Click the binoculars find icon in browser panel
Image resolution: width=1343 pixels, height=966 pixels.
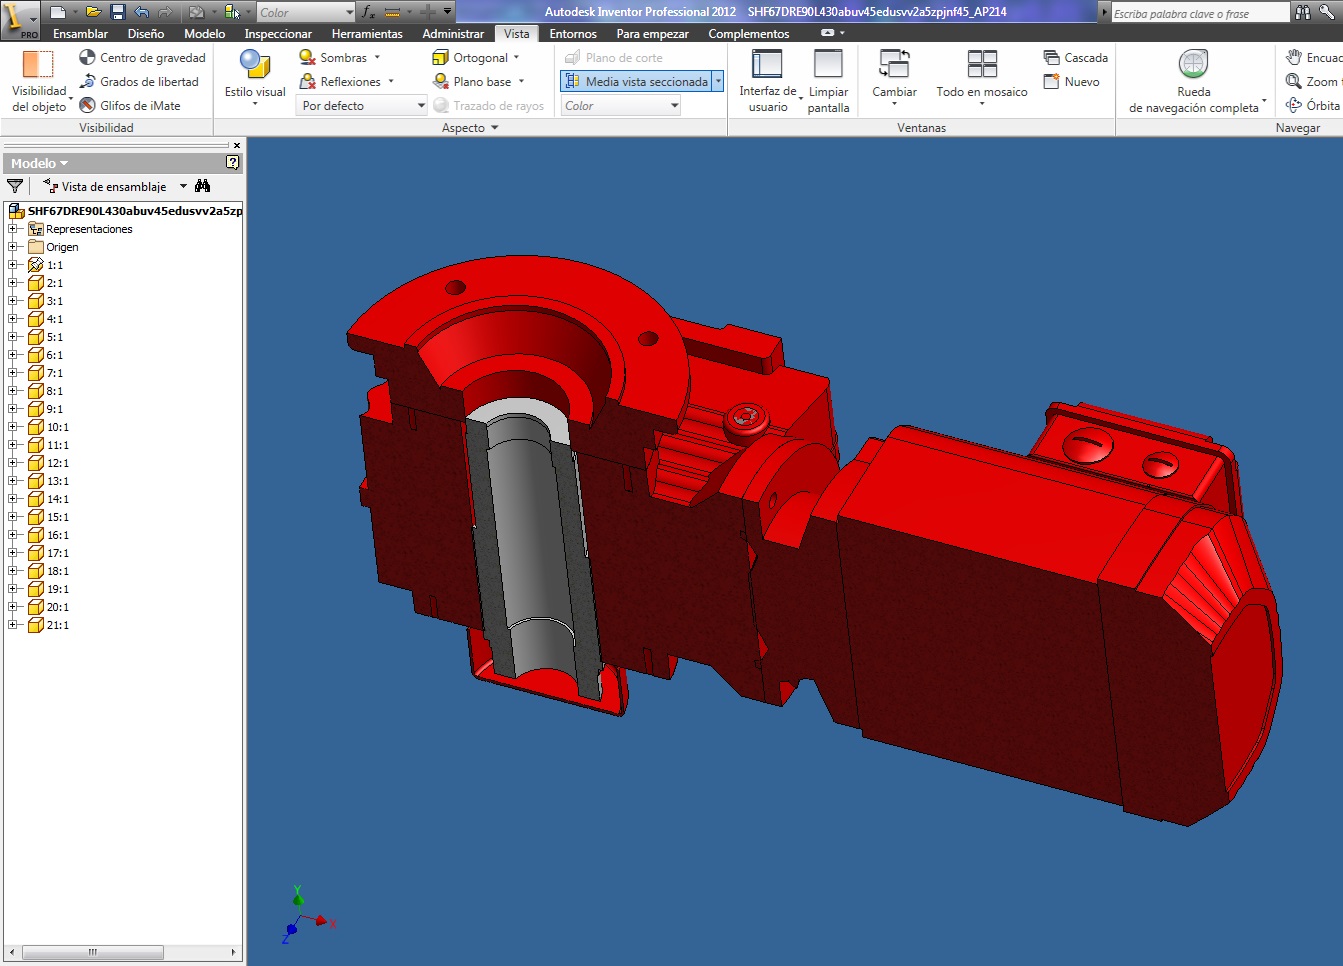203,186
